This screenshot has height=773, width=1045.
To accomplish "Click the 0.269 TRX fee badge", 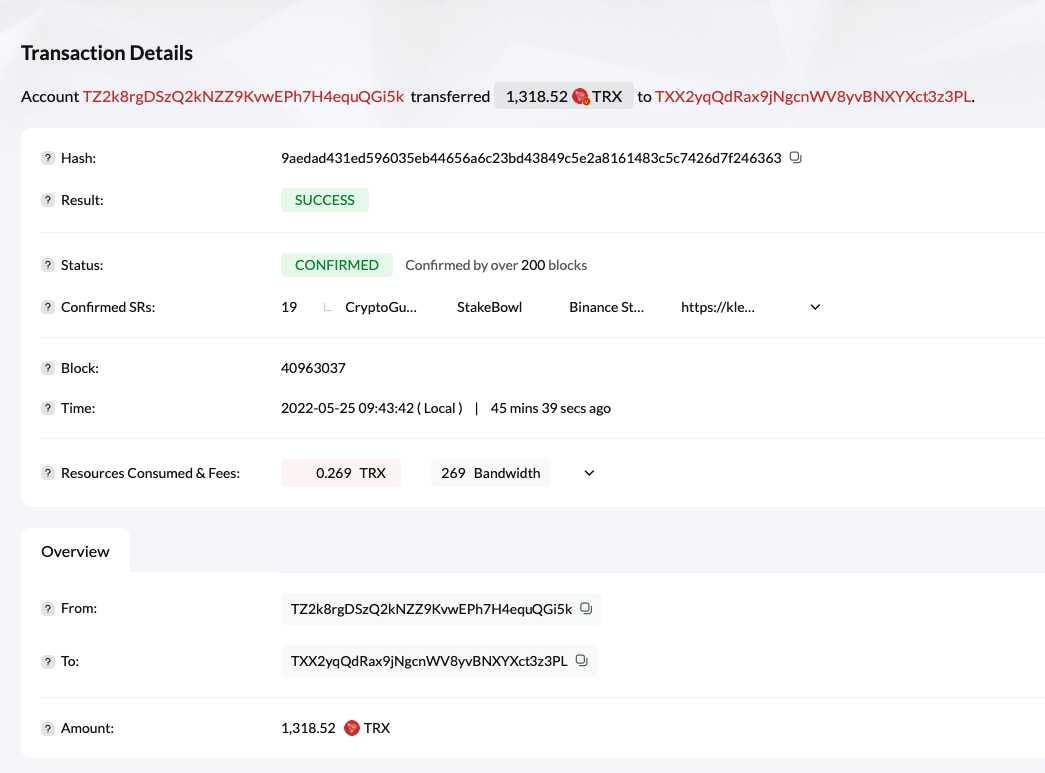I will [x=341, y=473].
